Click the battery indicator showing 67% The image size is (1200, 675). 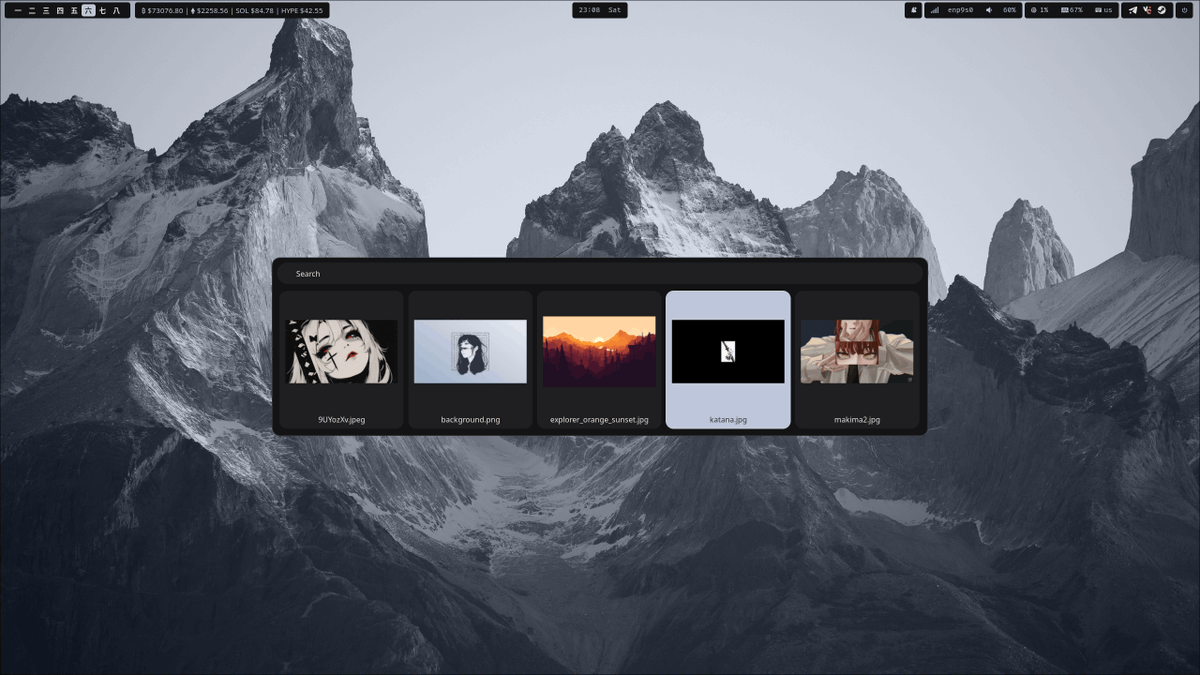point(1070,9)
